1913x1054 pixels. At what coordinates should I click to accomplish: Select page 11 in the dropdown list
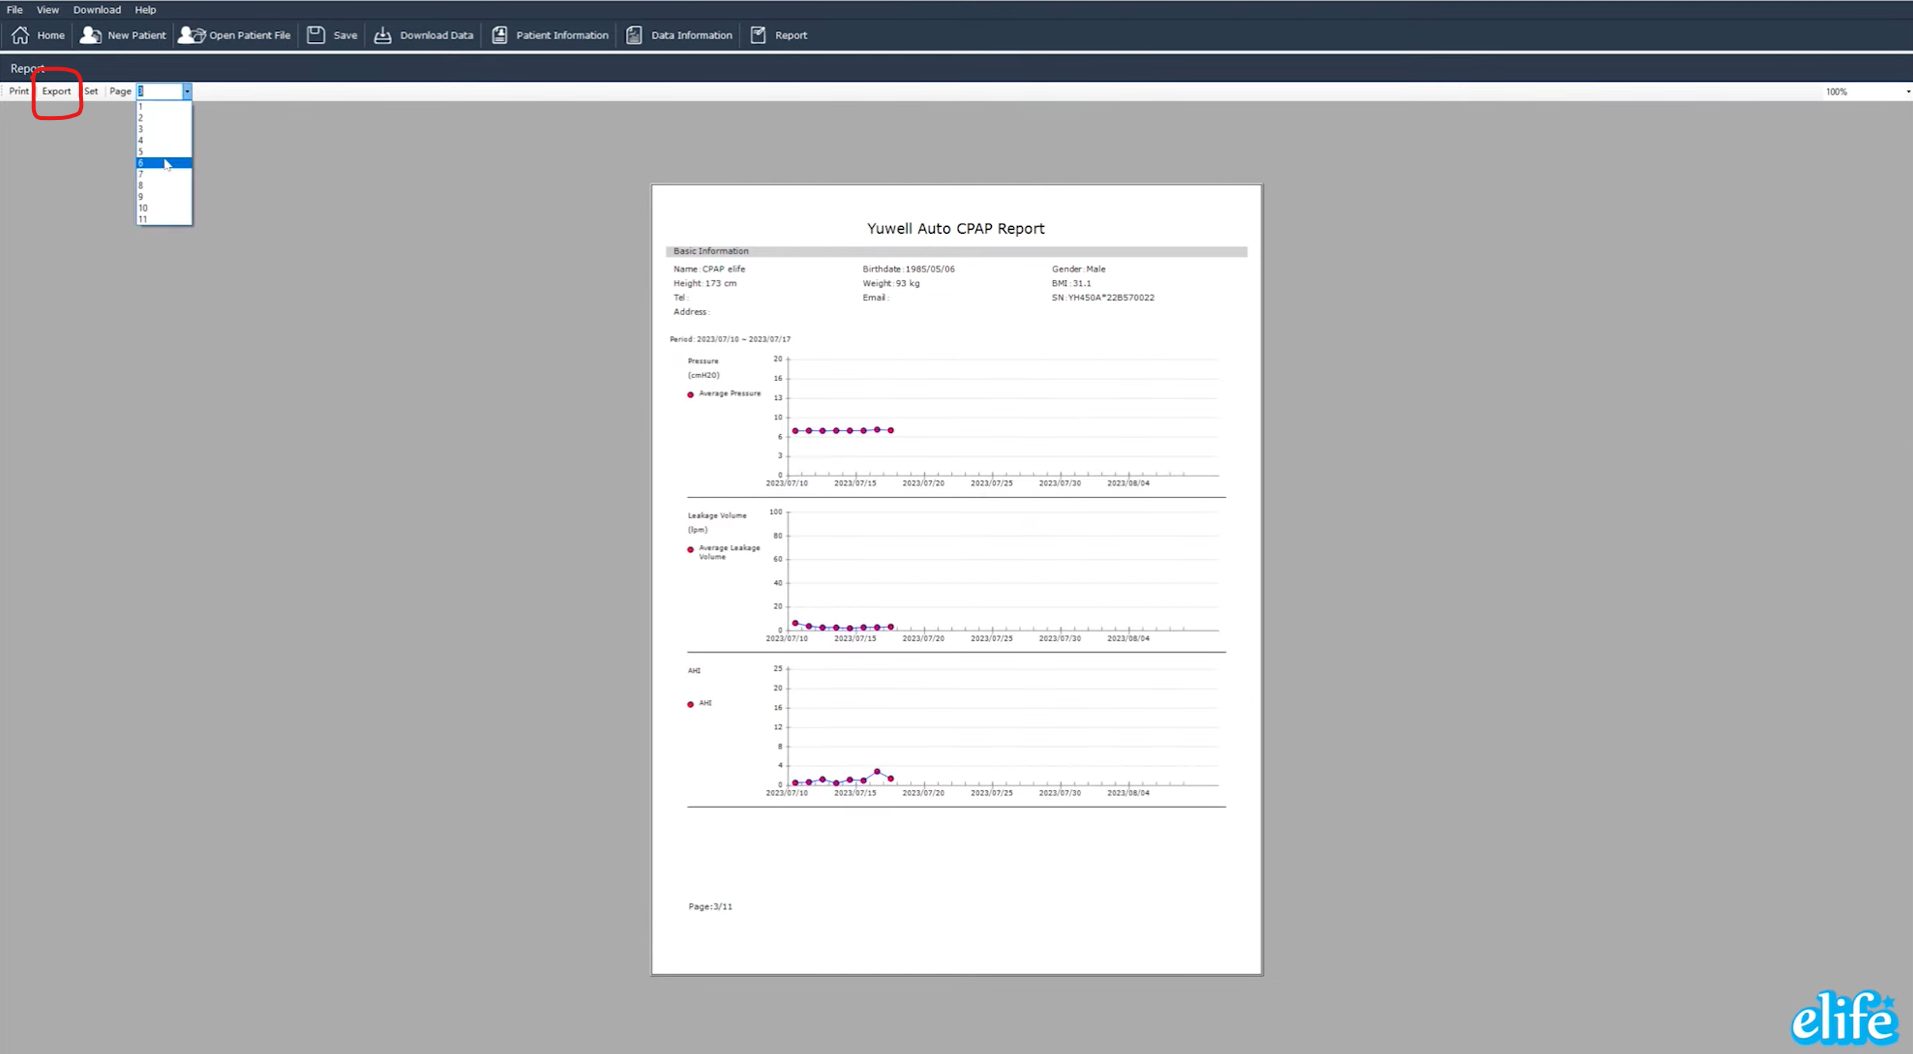click(x=164, y=219)
